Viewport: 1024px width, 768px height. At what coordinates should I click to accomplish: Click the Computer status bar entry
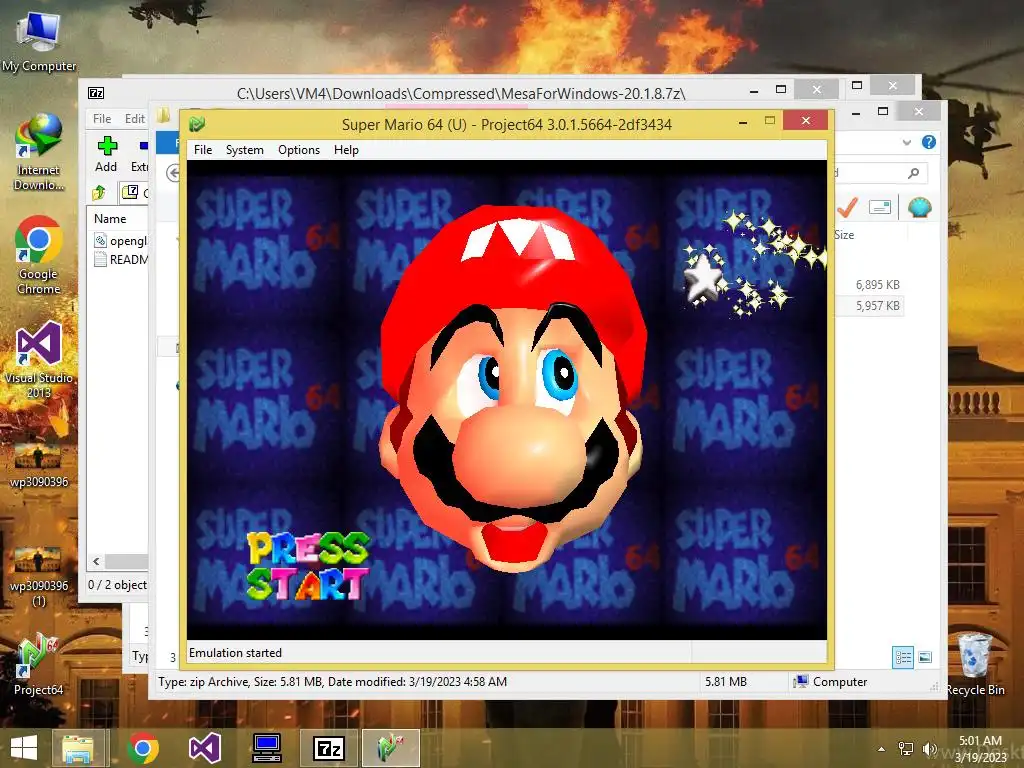pos(831,682)
